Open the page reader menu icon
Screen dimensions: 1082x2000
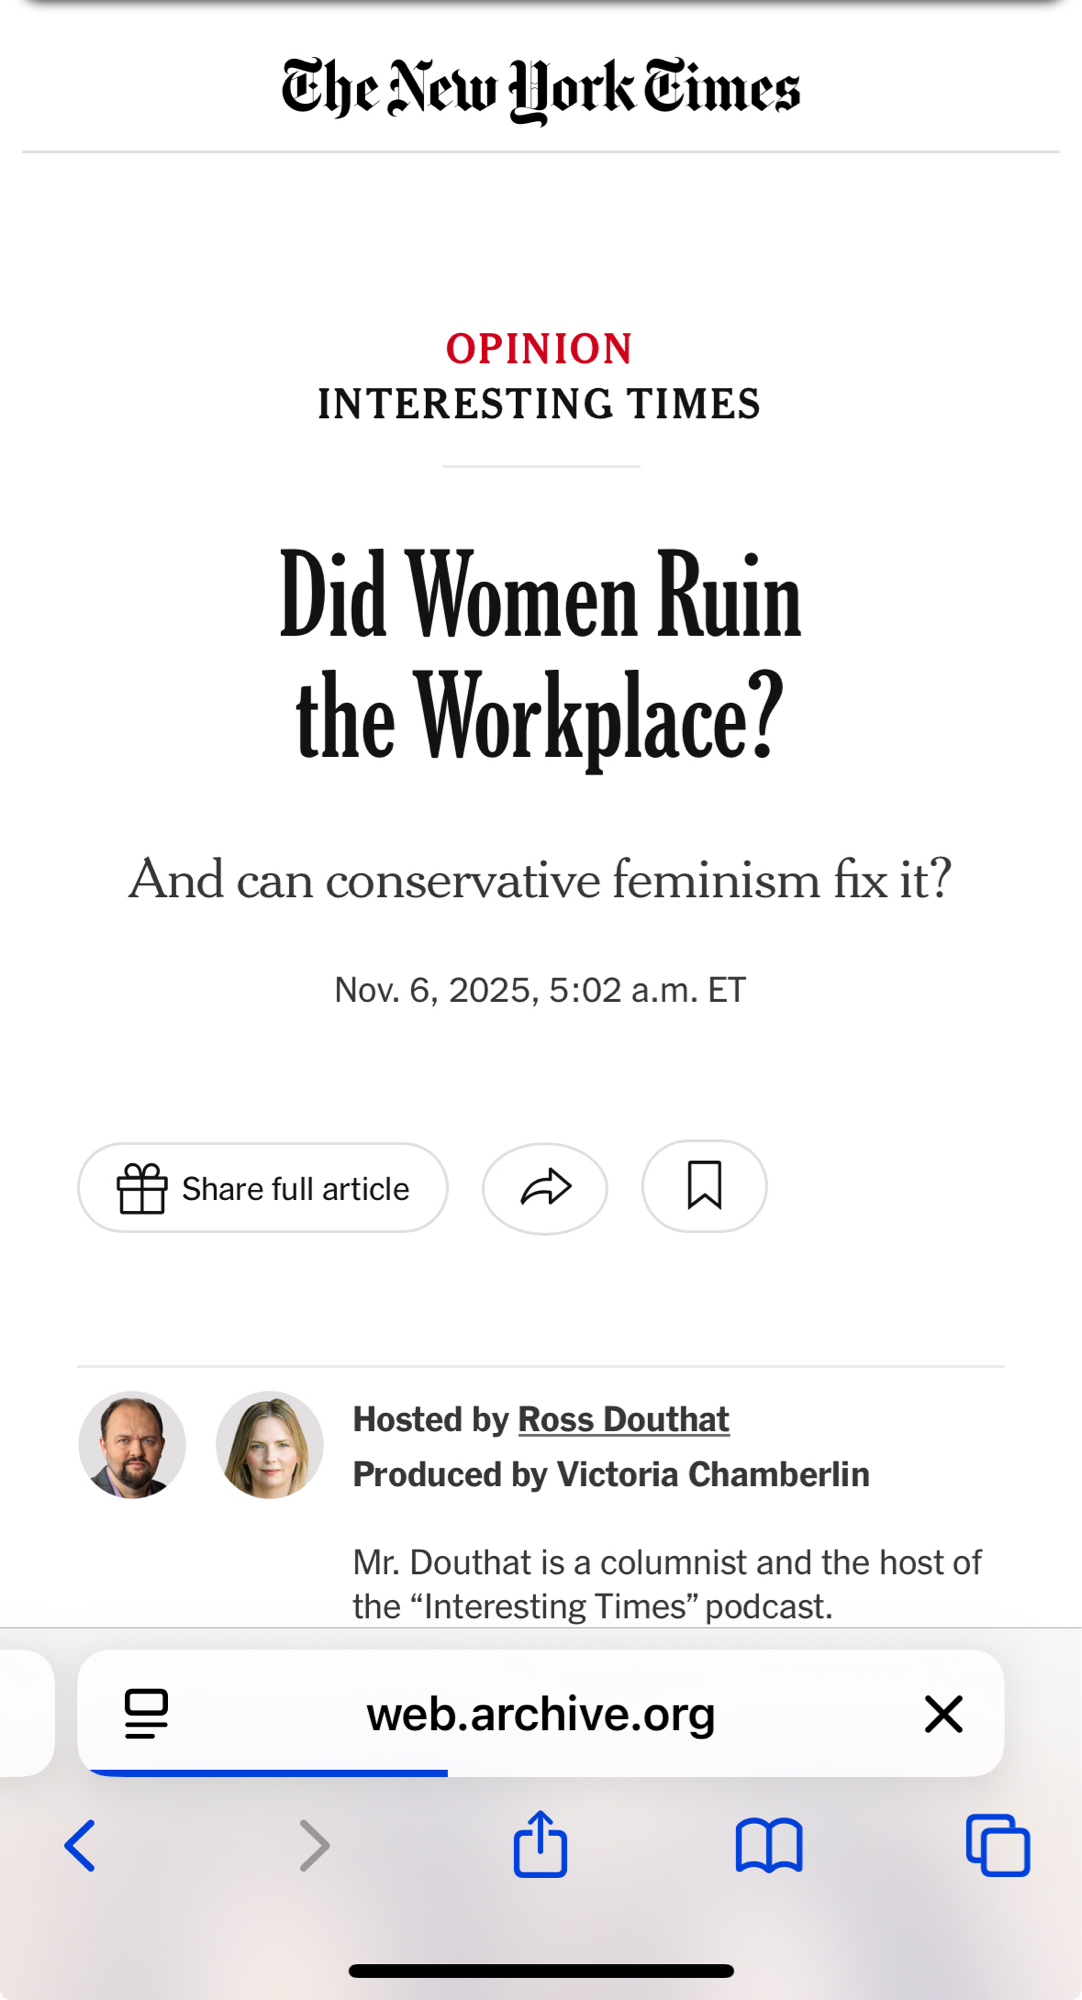pos(146,1713)
